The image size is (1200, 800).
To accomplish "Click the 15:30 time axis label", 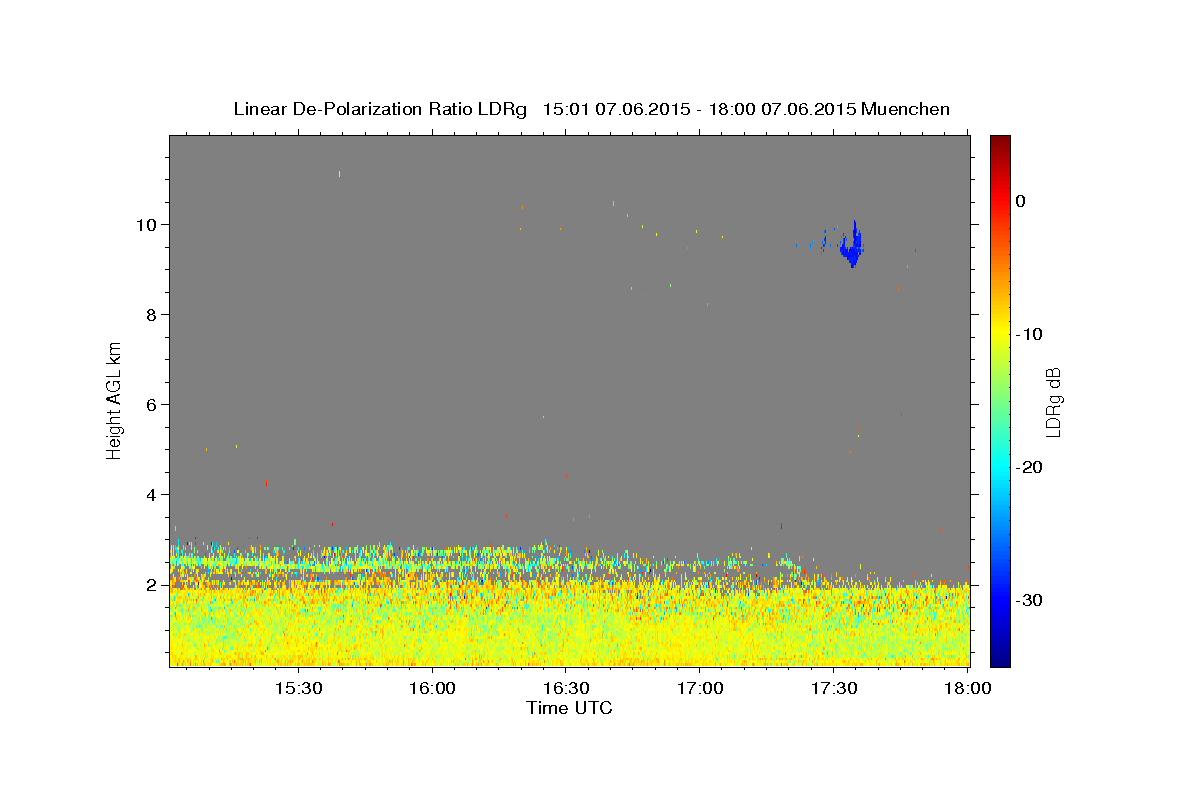I will pyautogui.click(x=298, y=689).
